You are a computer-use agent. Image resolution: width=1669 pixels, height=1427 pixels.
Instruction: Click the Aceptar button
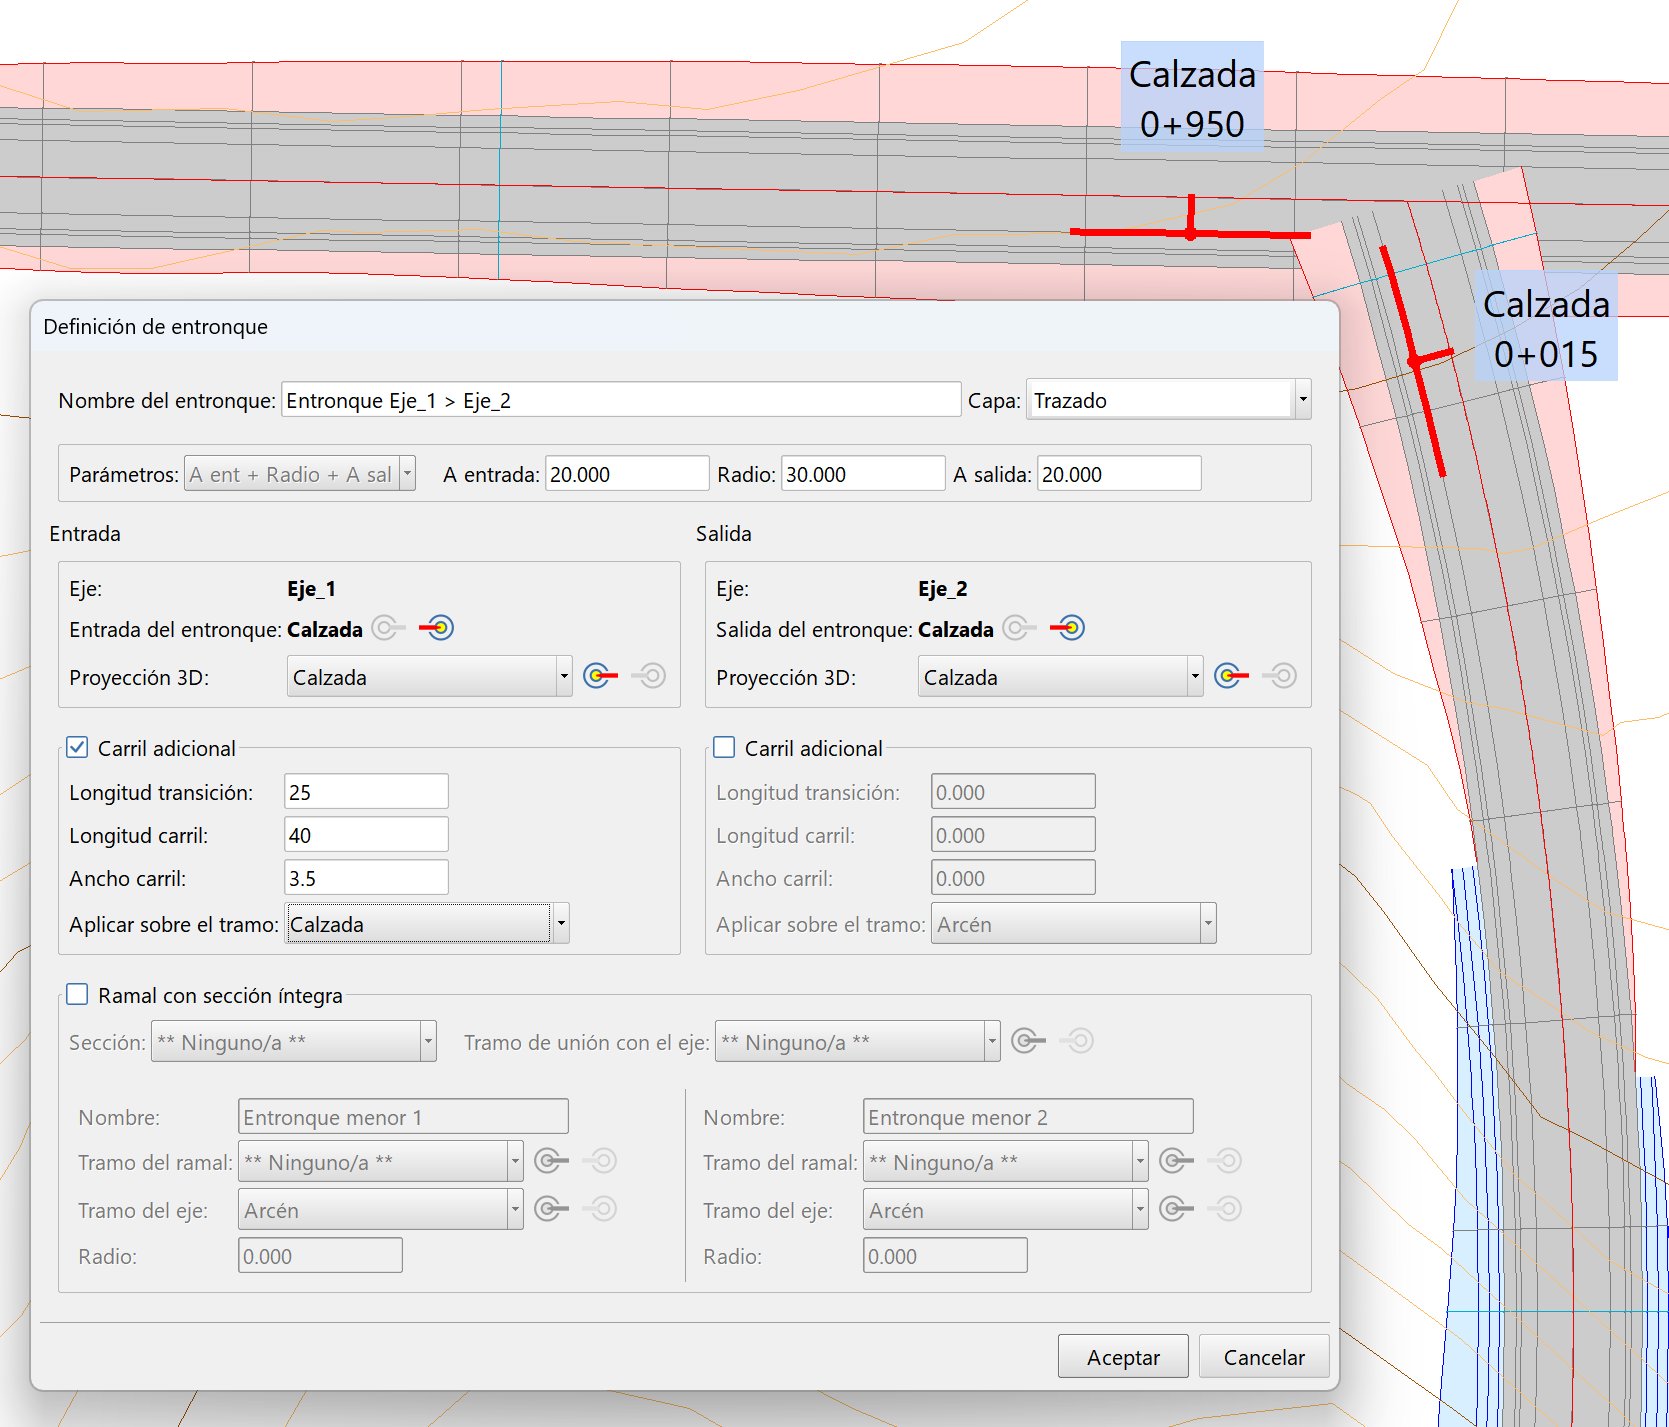pyautogui.click(x=1123, y=1357)
